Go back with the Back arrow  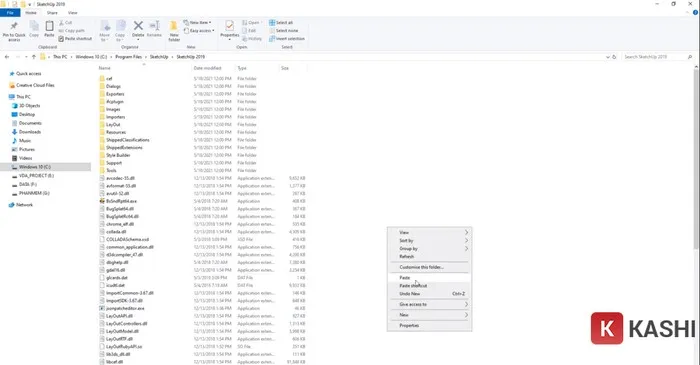pos(7,57)
